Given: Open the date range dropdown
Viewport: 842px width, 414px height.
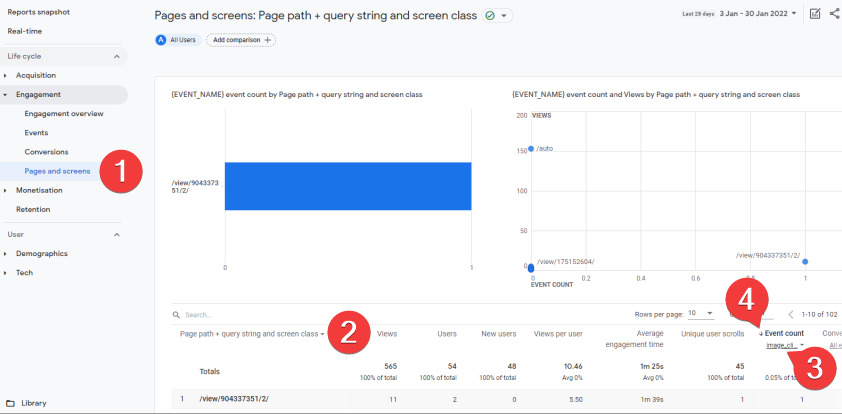Looking at the screenshot, I should 759,14.
